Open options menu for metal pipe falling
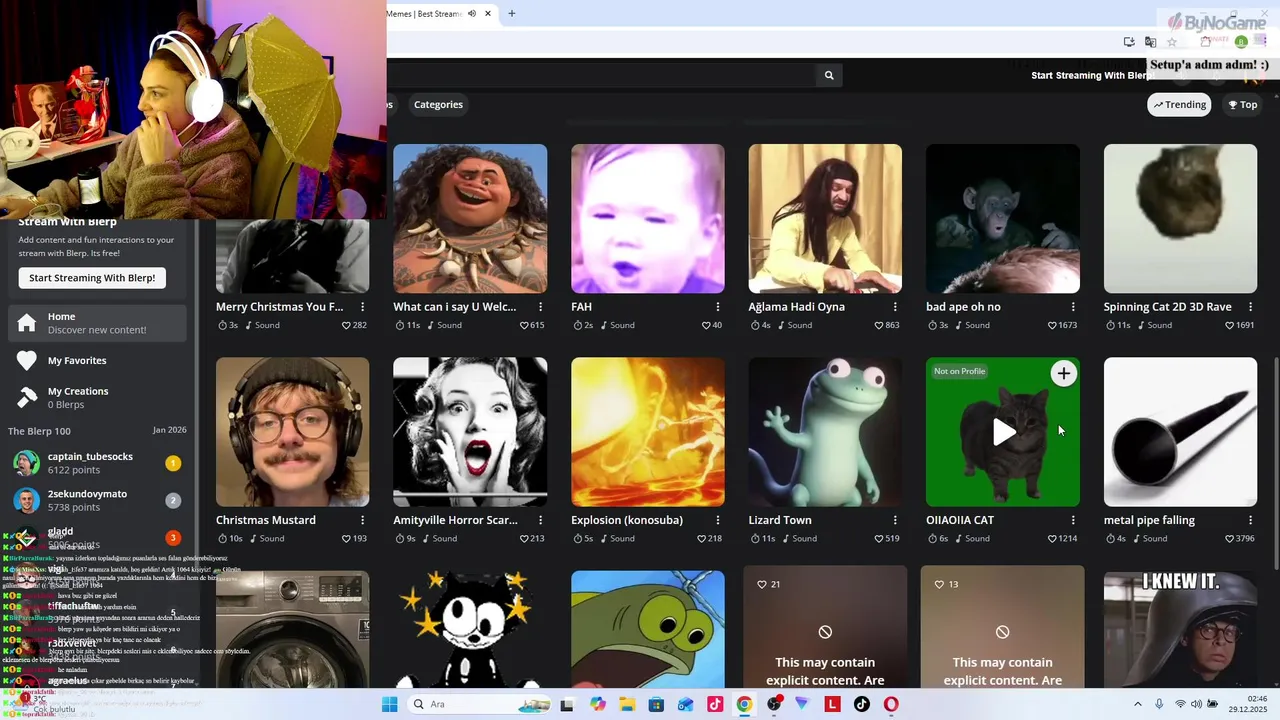The width and height of the screenshot is (1280, 720). pos(1250,520)
